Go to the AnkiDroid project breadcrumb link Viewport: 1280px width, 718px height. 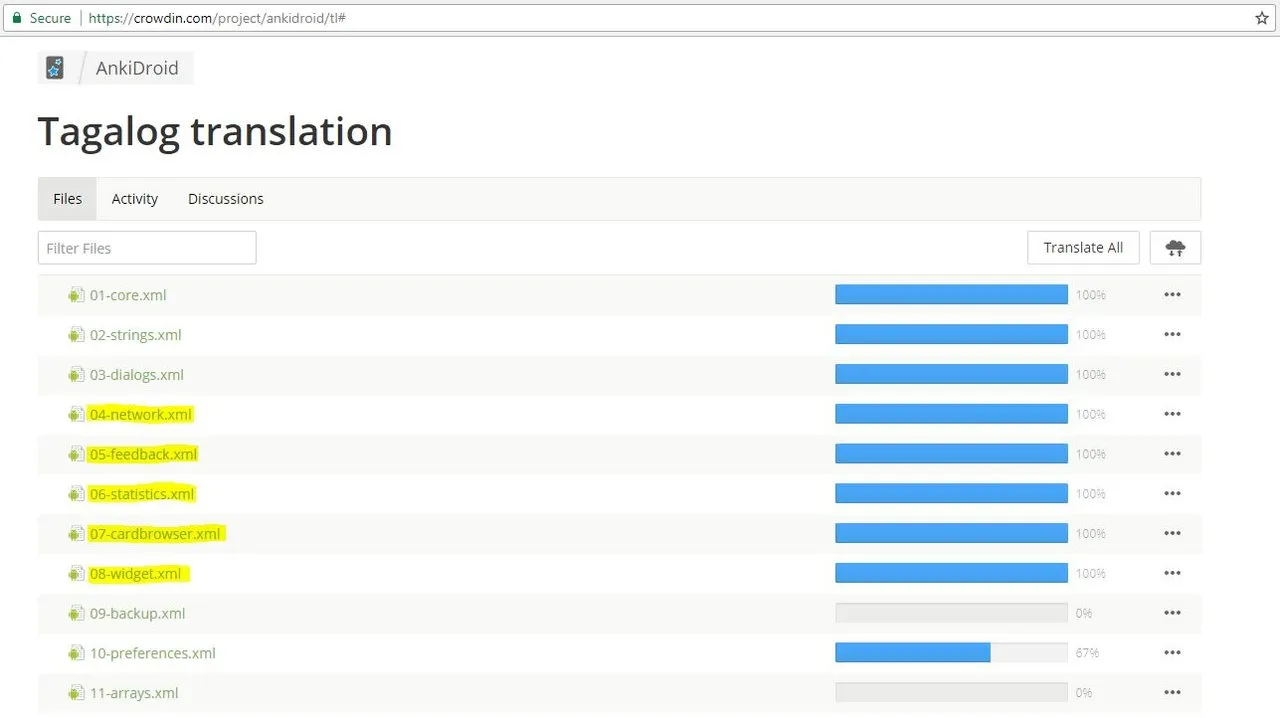137,68
